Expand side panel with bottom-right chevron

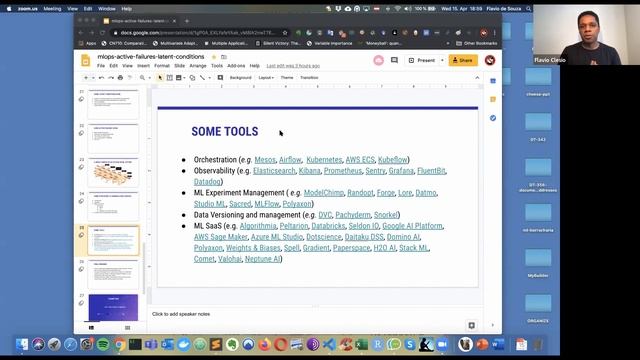pos(493,325)
